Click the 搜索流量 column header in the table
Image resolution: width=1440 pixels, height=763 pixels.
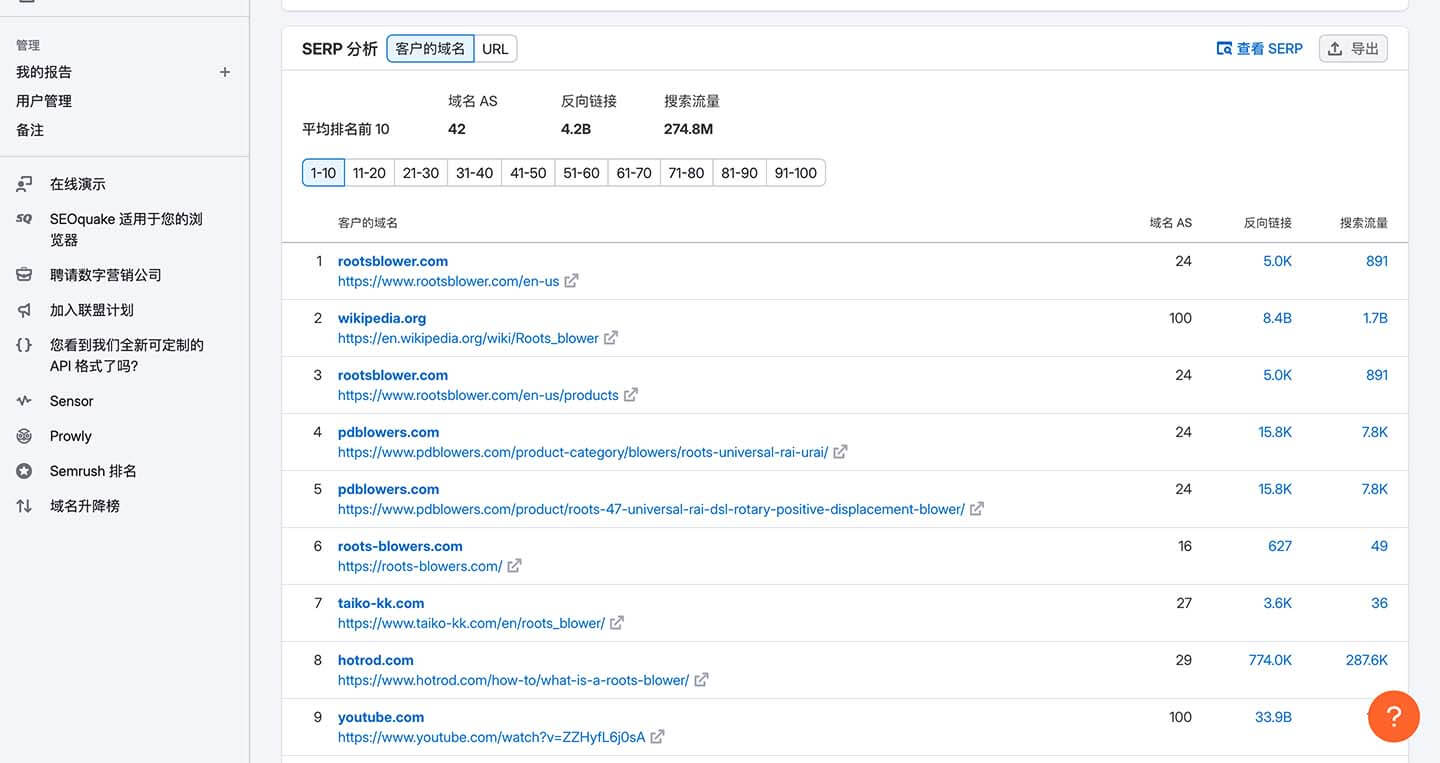[1364, 223]
